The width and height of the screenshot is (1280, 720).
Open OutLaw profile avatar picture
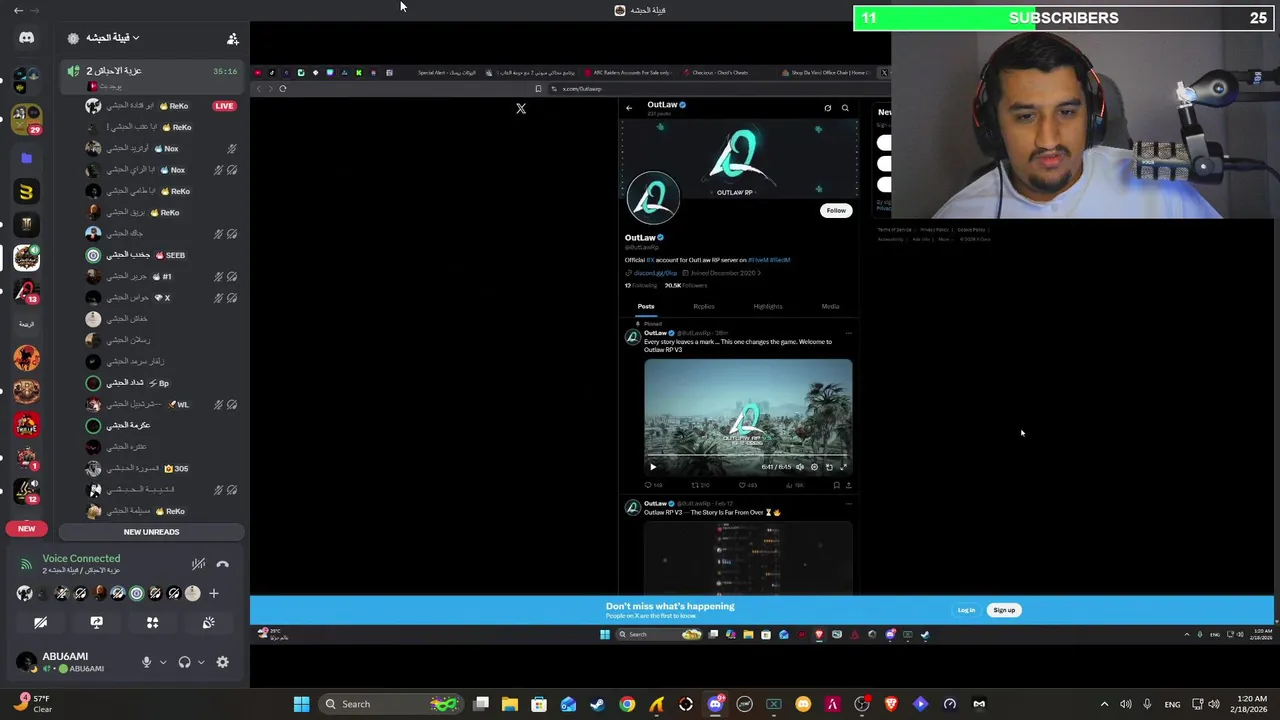(653, 198)
